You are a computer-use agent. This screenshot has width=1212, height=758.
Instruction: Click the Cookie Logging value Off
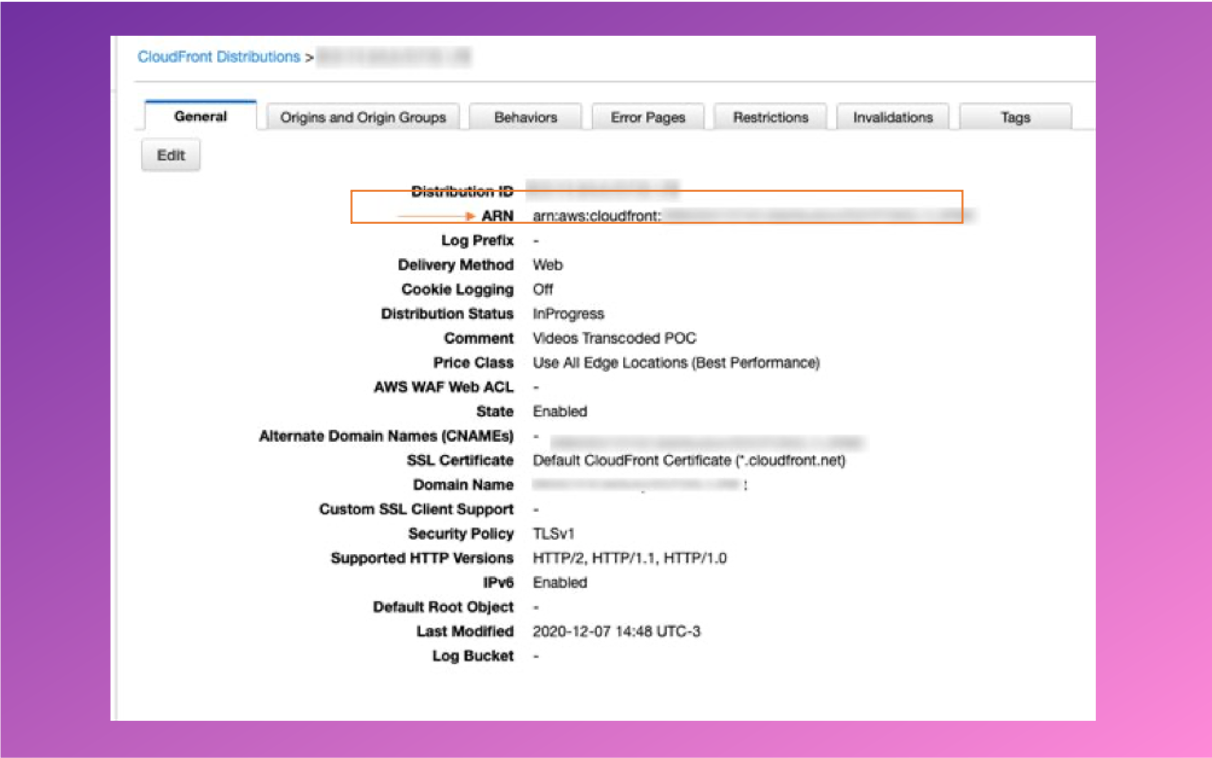[x=543, y=289]
